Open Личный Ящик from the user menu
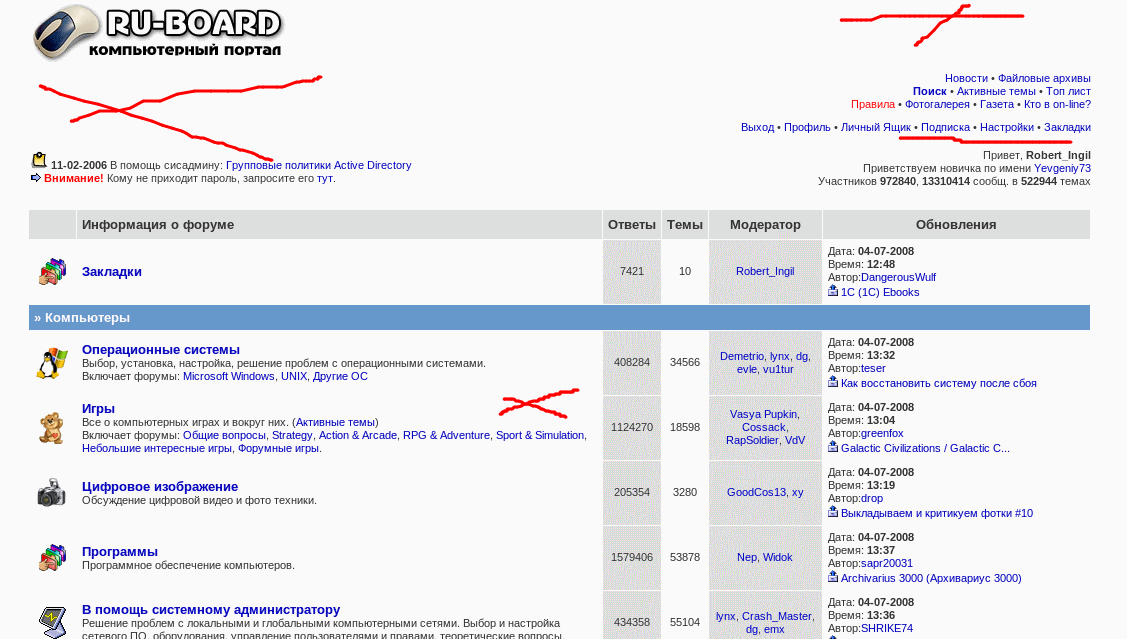The width and height of the screenshot is (1127, 639). pos(875,127)
